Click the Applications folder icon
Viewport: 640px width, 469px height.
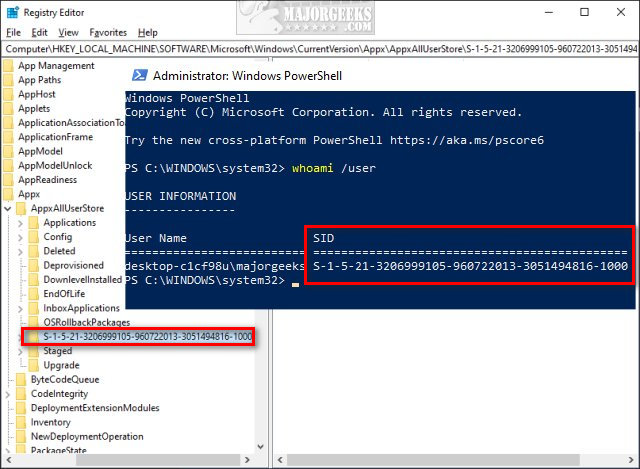coord(34,223)
